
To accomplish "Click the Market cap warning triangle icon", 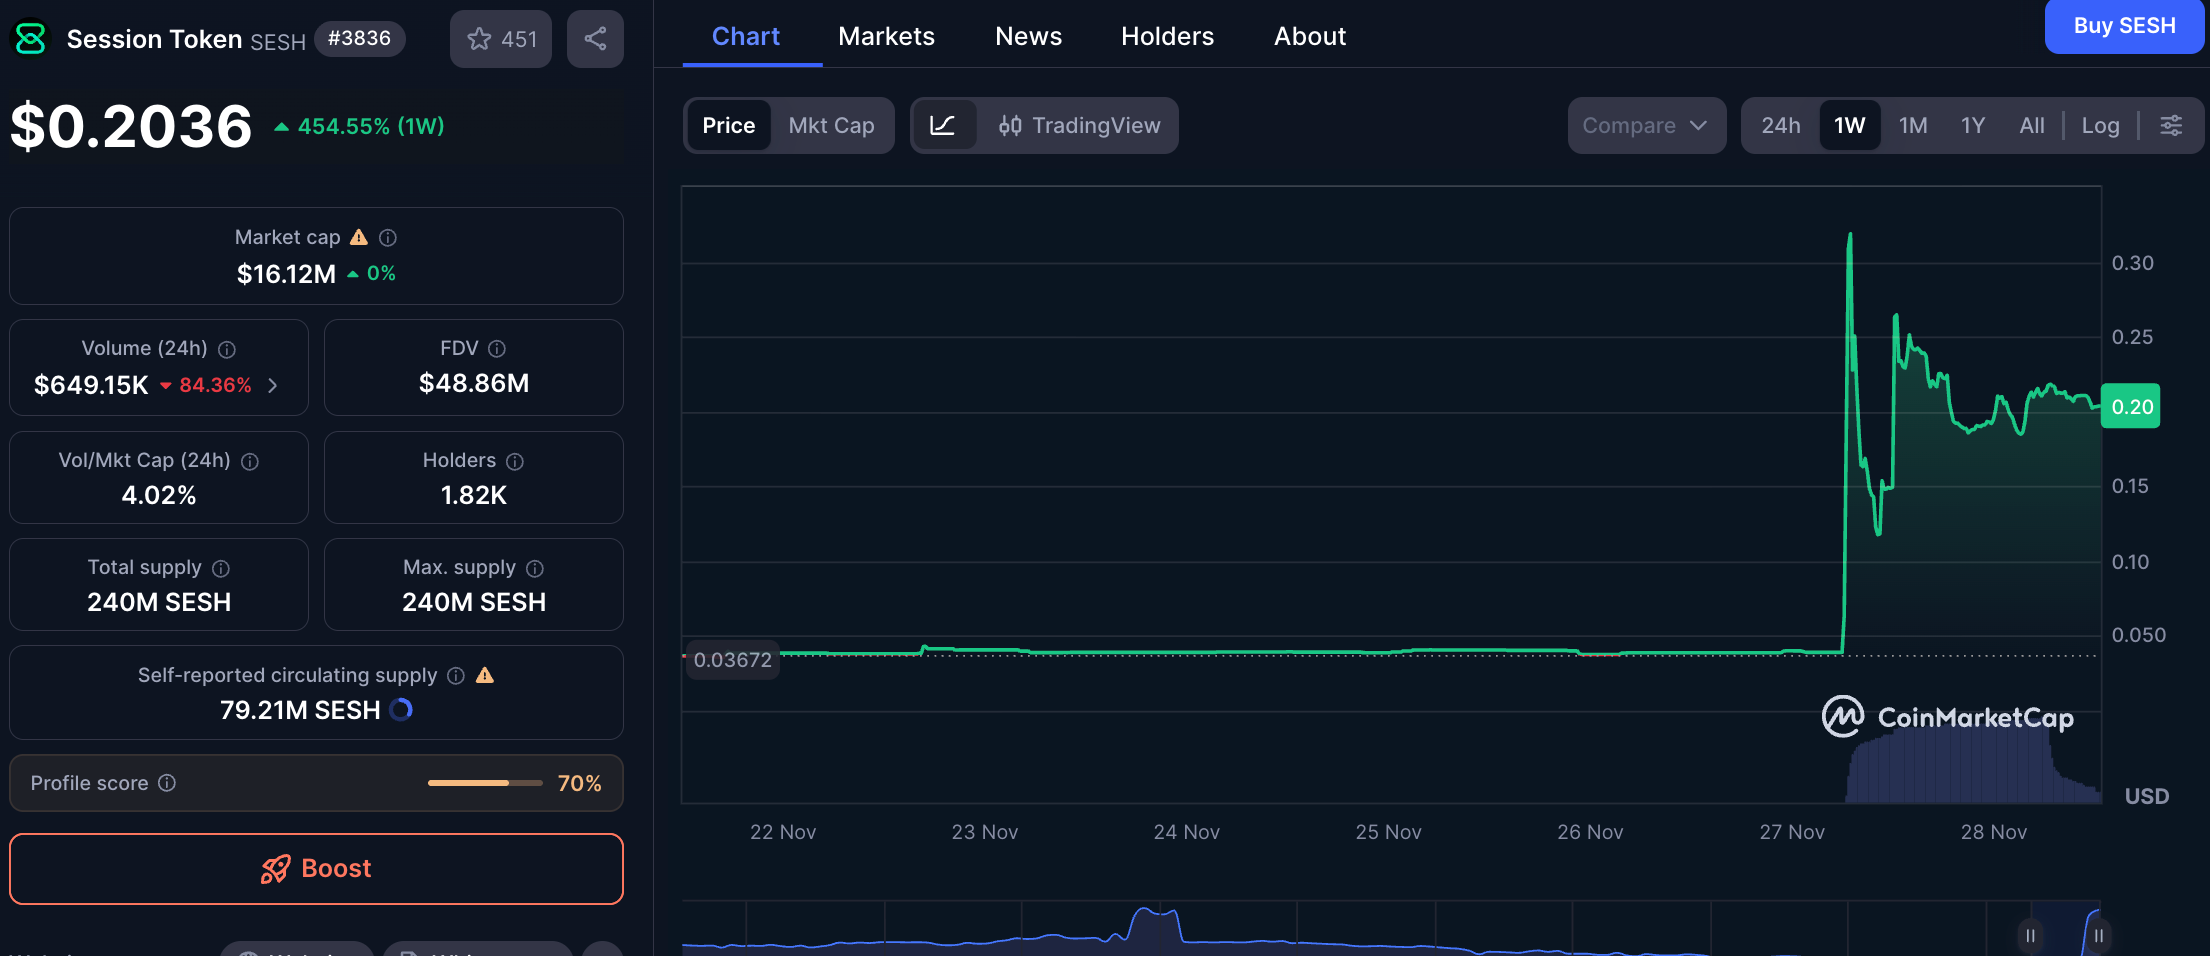I will pyautogui.click(x=359, y=237).
